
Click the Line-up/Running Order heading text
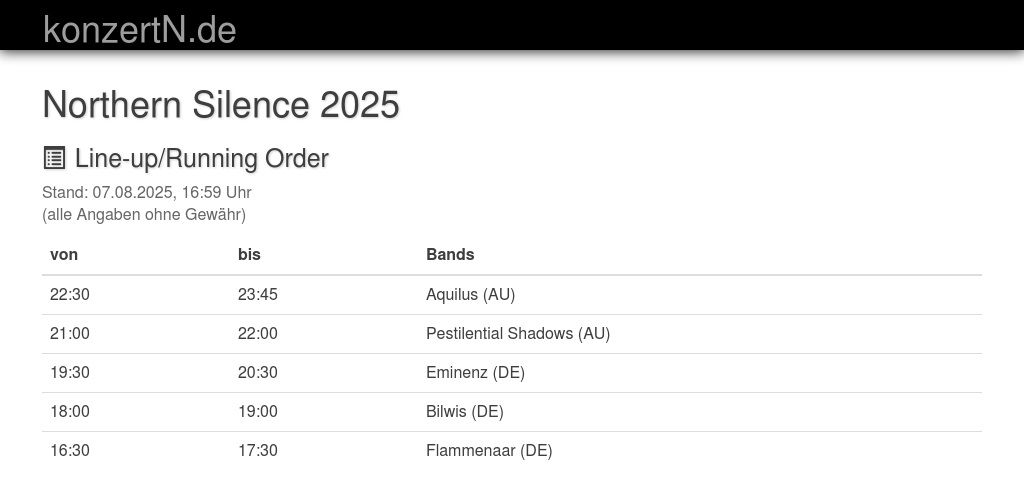pos(201,158)
